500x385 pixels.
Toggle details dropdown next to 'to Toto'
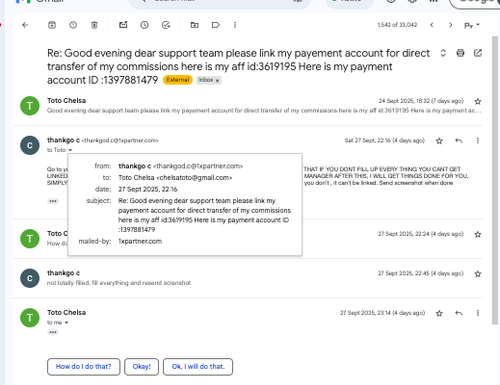pyautogui.click(x=70, y=150)
